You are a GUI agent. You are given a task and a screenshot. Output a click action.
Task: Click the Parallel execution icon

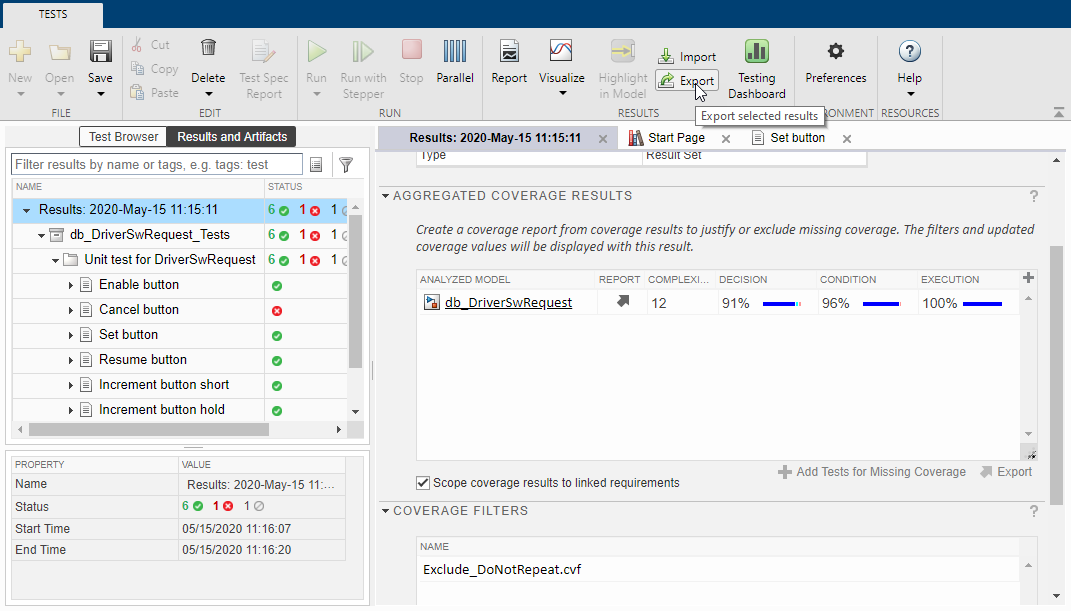click(x=454, y=52)
